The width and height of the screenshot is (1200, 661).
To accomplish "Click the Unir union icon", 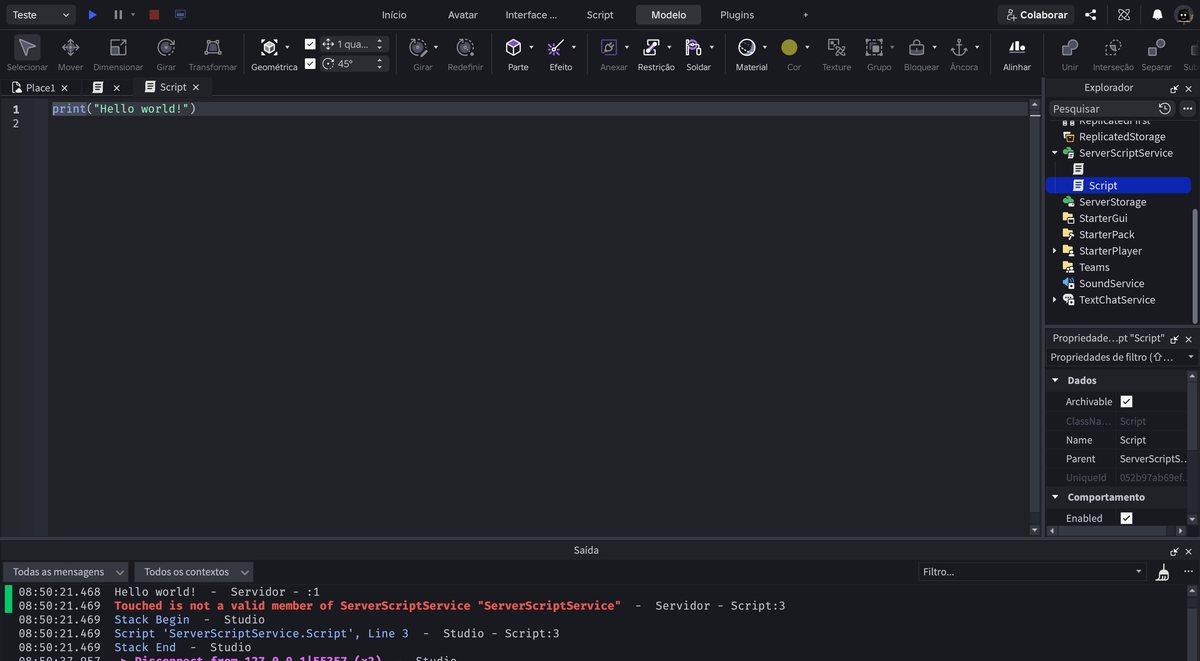I will (x=1070, y=47).
